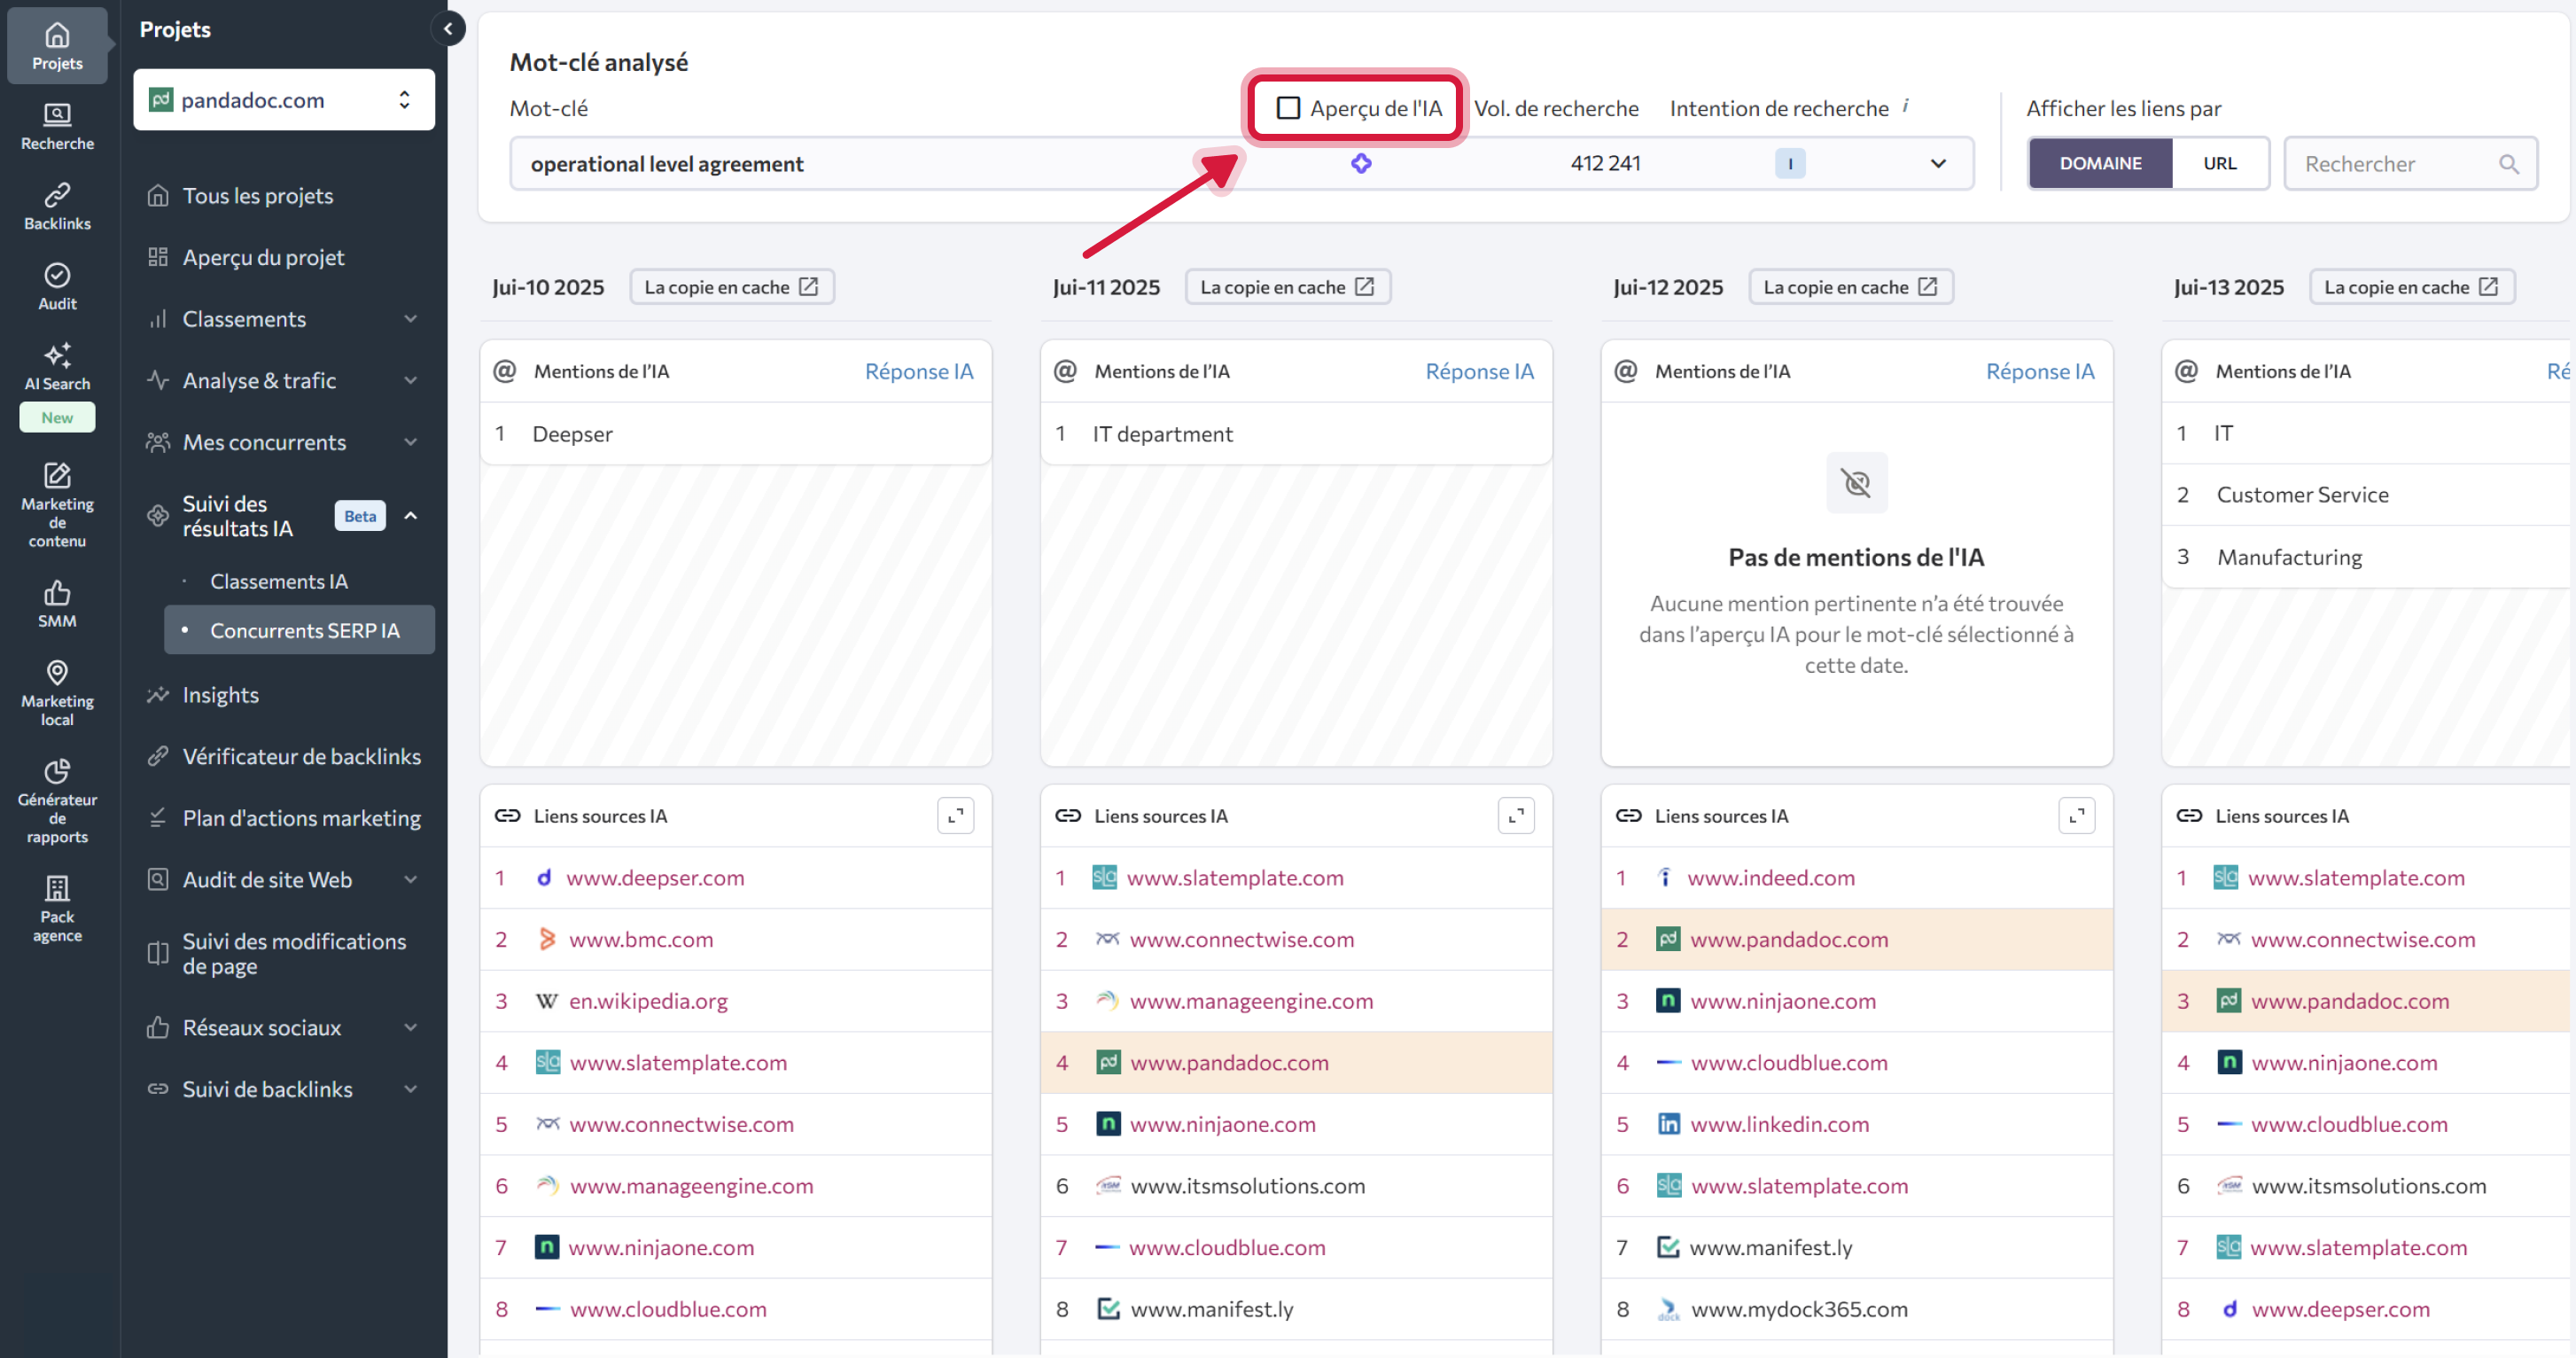This screenshot has width=2576, height=1358.
Task: Click en.wikipedia.org link
Action: (648, 1001)
